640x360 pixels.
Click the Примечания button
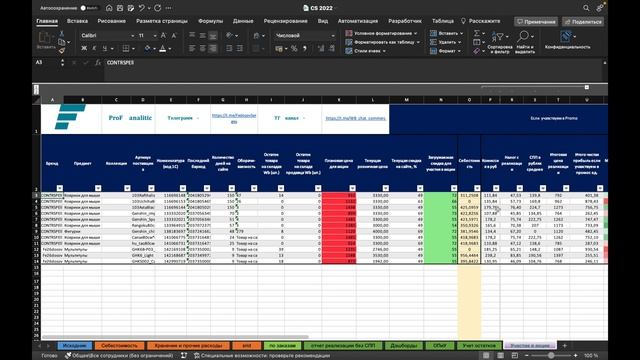(536, 22)
